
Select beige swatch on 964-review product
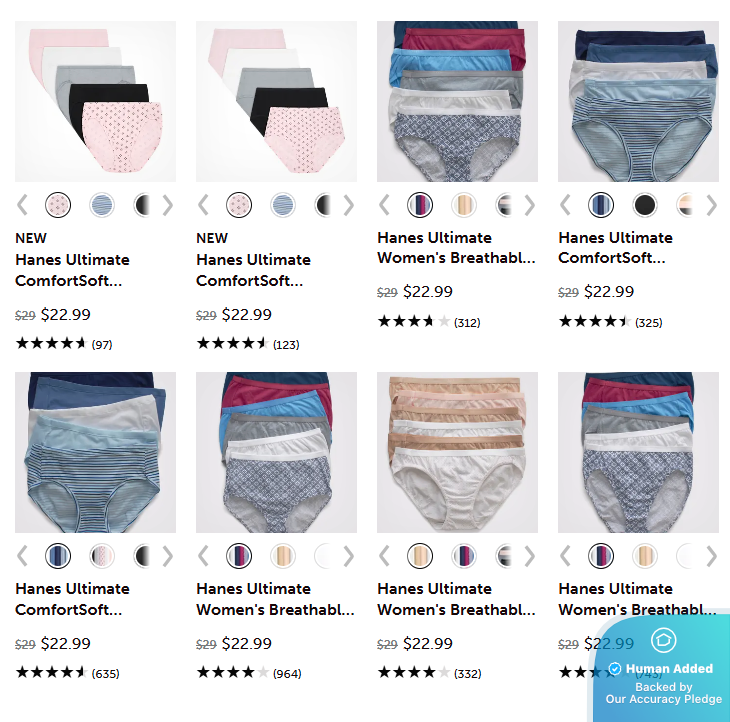coord(283,556)
